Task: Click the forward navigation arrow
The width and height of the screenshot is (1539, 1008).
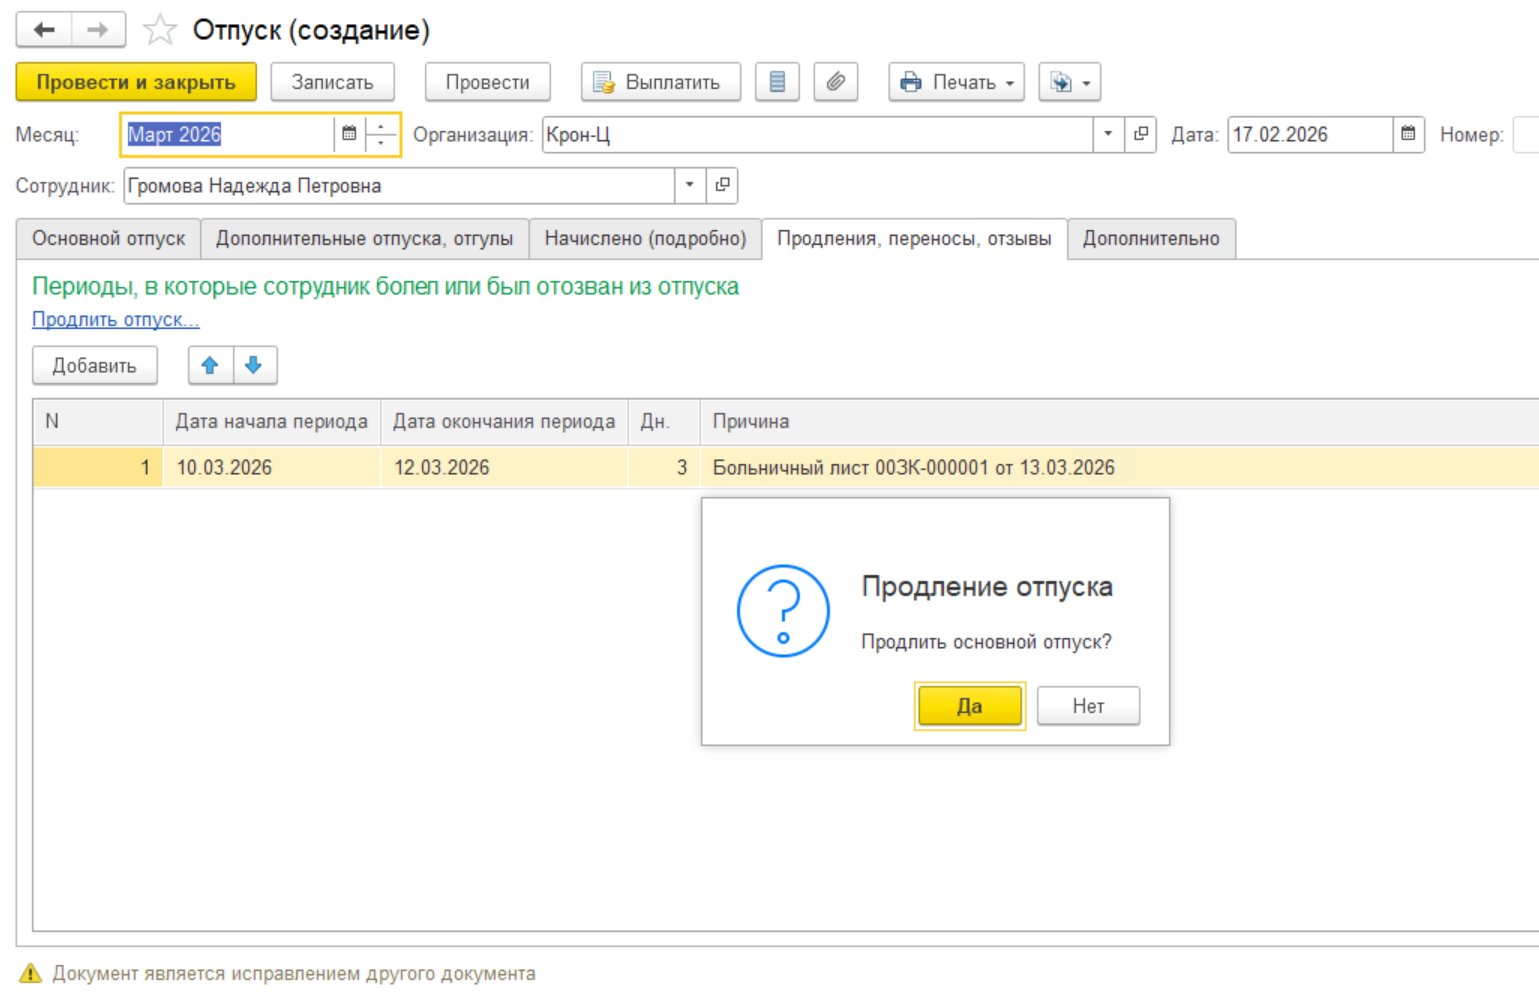Action: pos(98,30)
